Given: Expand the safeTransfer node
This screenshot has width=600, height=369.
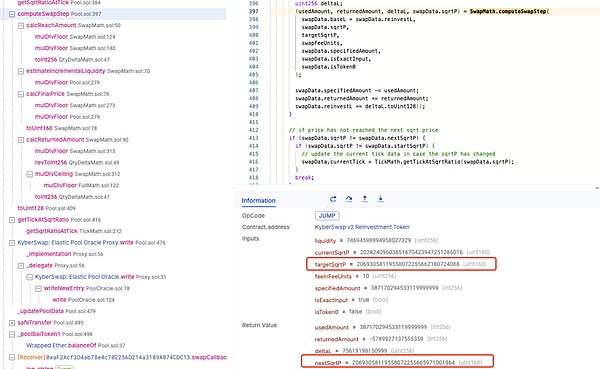Looking at the screenshot, I should (x=12, y=323).
